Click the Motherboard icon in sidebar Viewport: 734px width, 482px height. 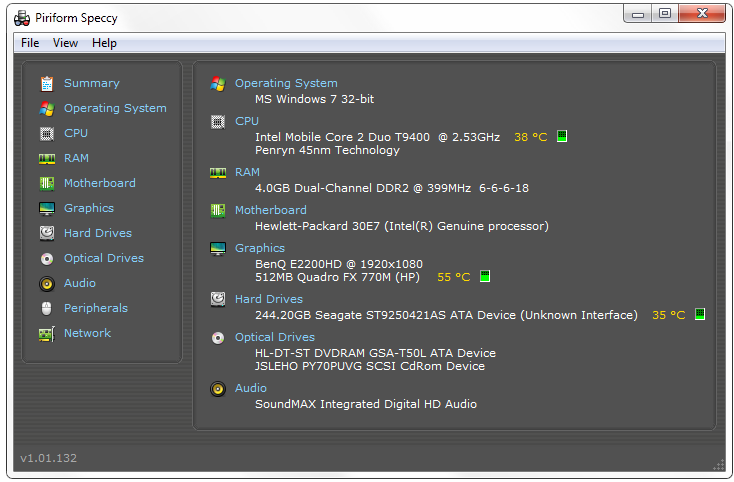(47, 183)
